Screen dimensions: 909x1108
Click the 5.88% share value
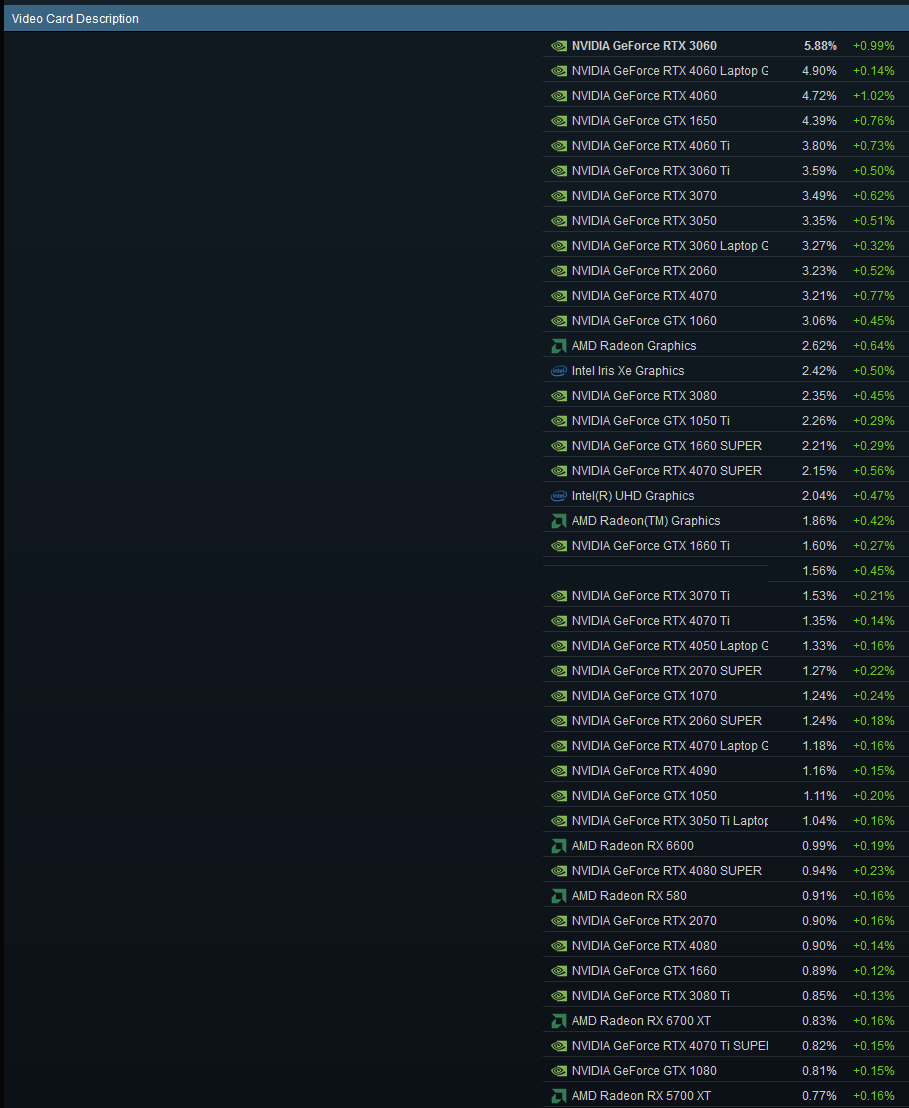pos(820,46)
